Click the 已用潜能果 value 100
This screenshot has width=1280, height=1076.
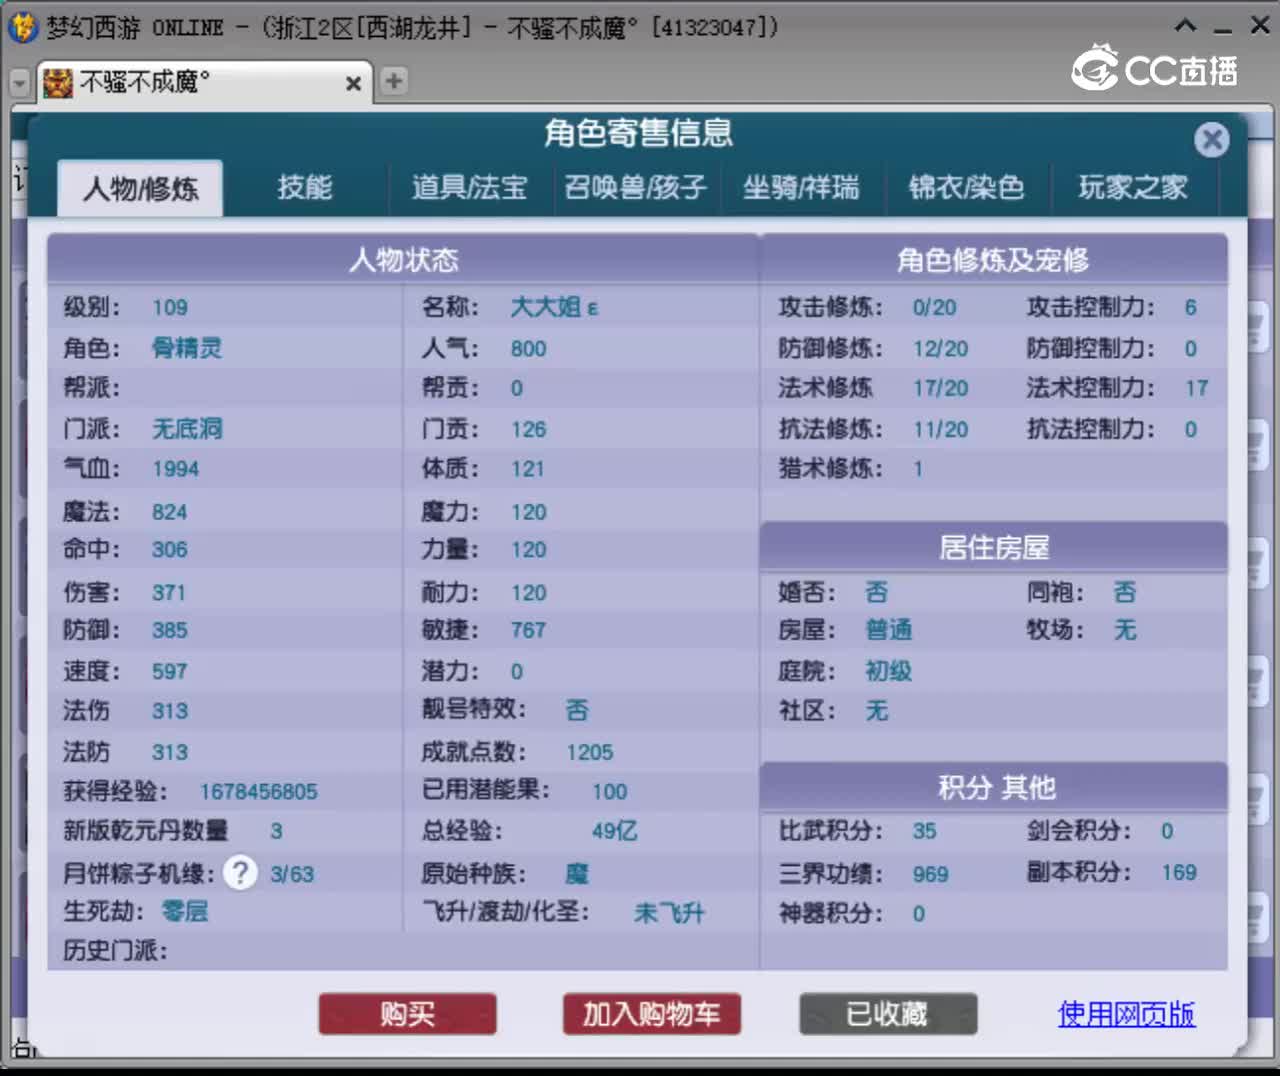click(609, 792)
